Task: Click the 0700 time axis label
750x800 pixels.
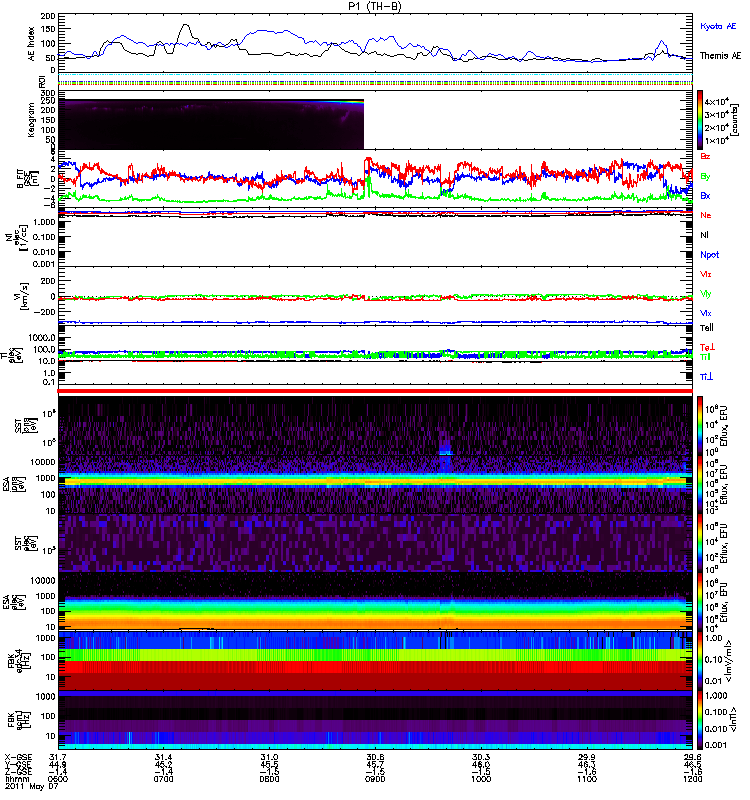Action: [163, 779]
